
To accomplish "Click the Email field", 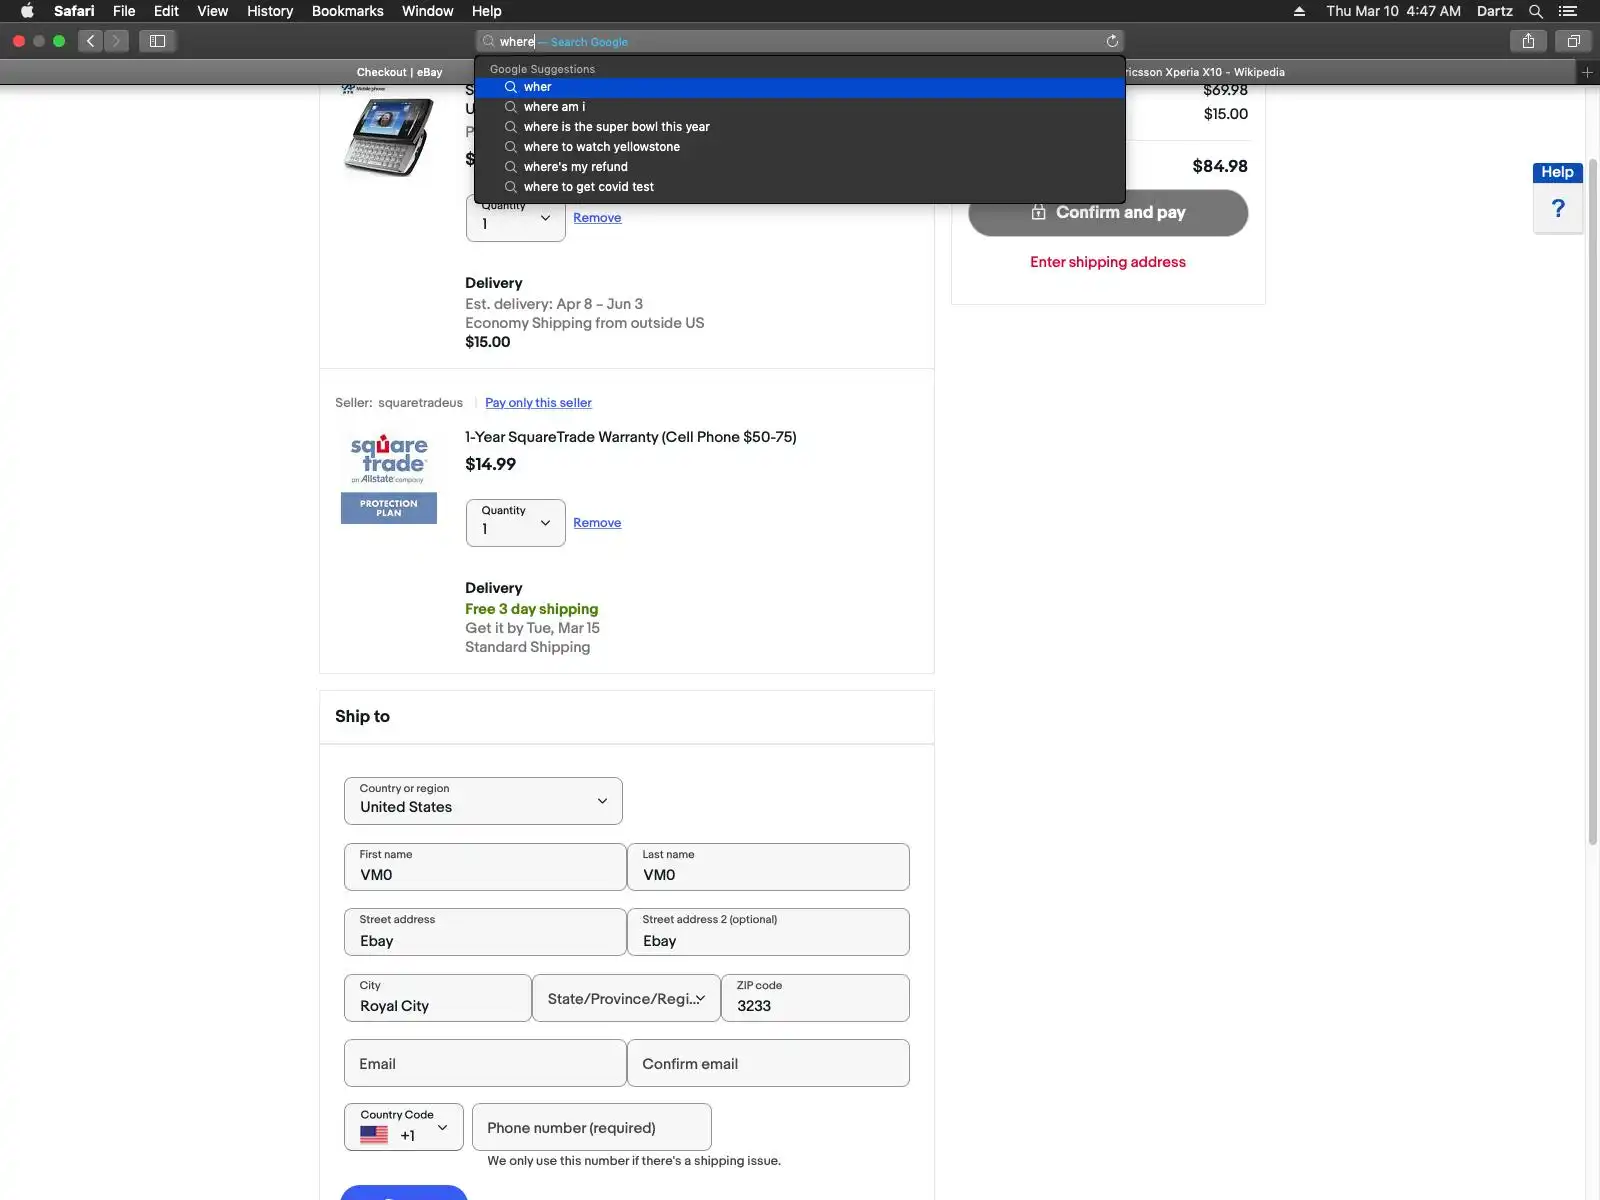I will pyautogui.click(x=485, y=1063).
